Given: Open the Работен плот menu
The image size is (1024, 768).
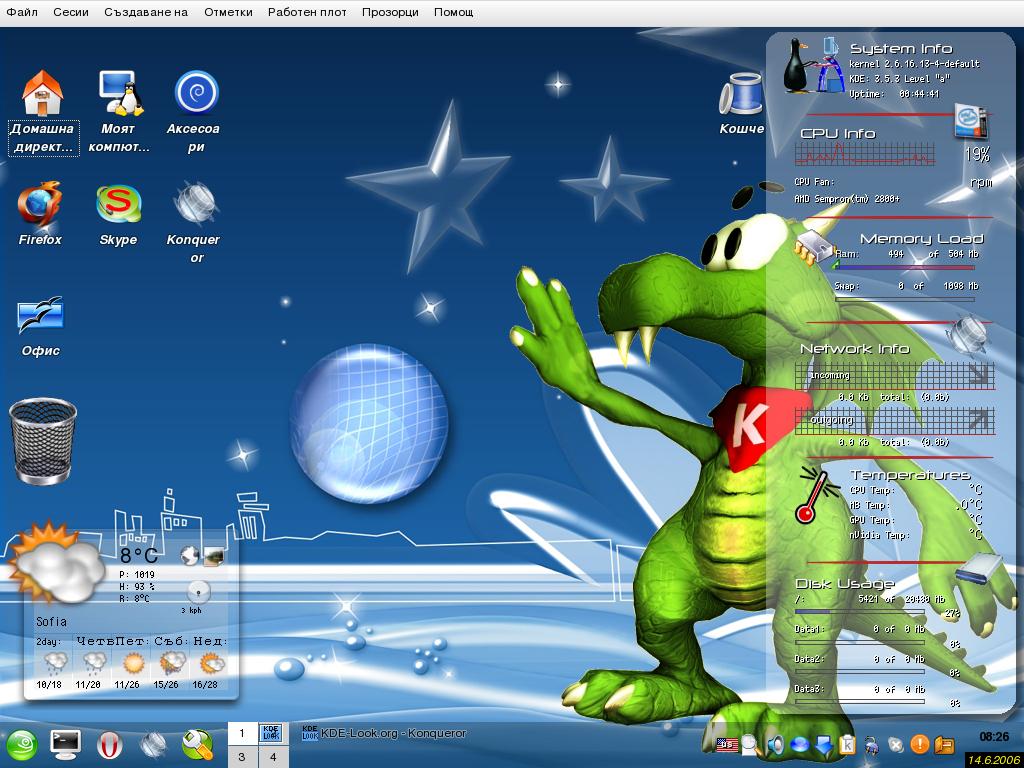Looking at the screenshot, I should [x=307, y=12].
